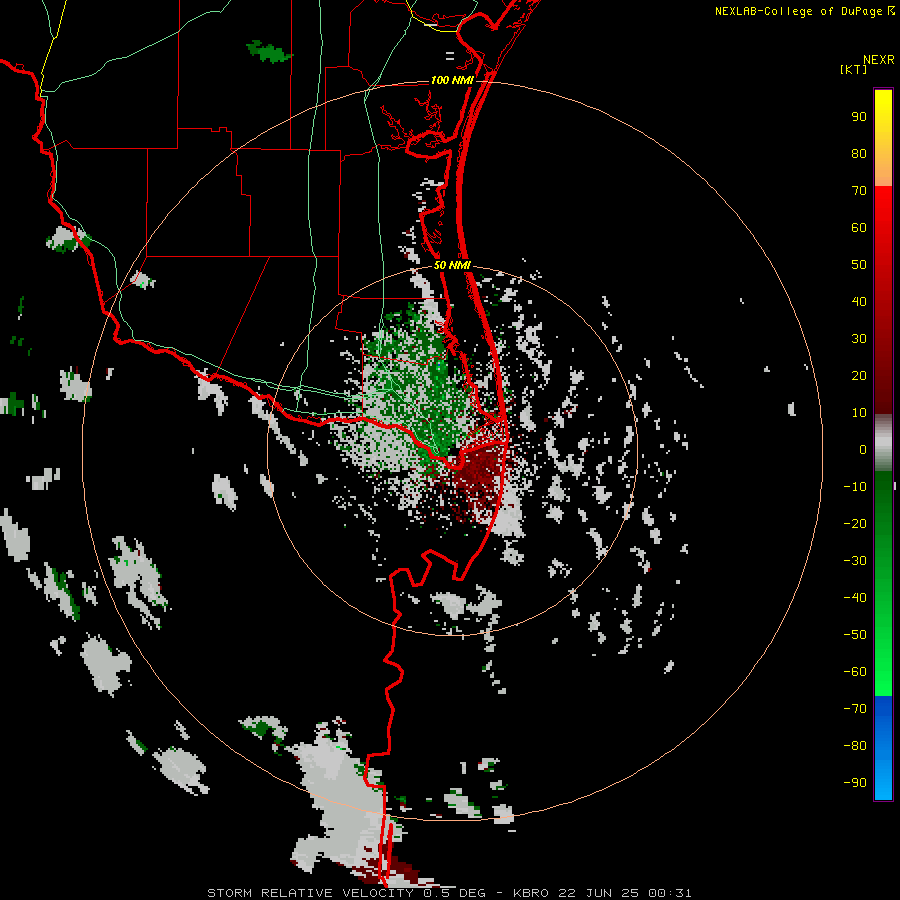Click the 90 value on velocity scale

point(859,117)
